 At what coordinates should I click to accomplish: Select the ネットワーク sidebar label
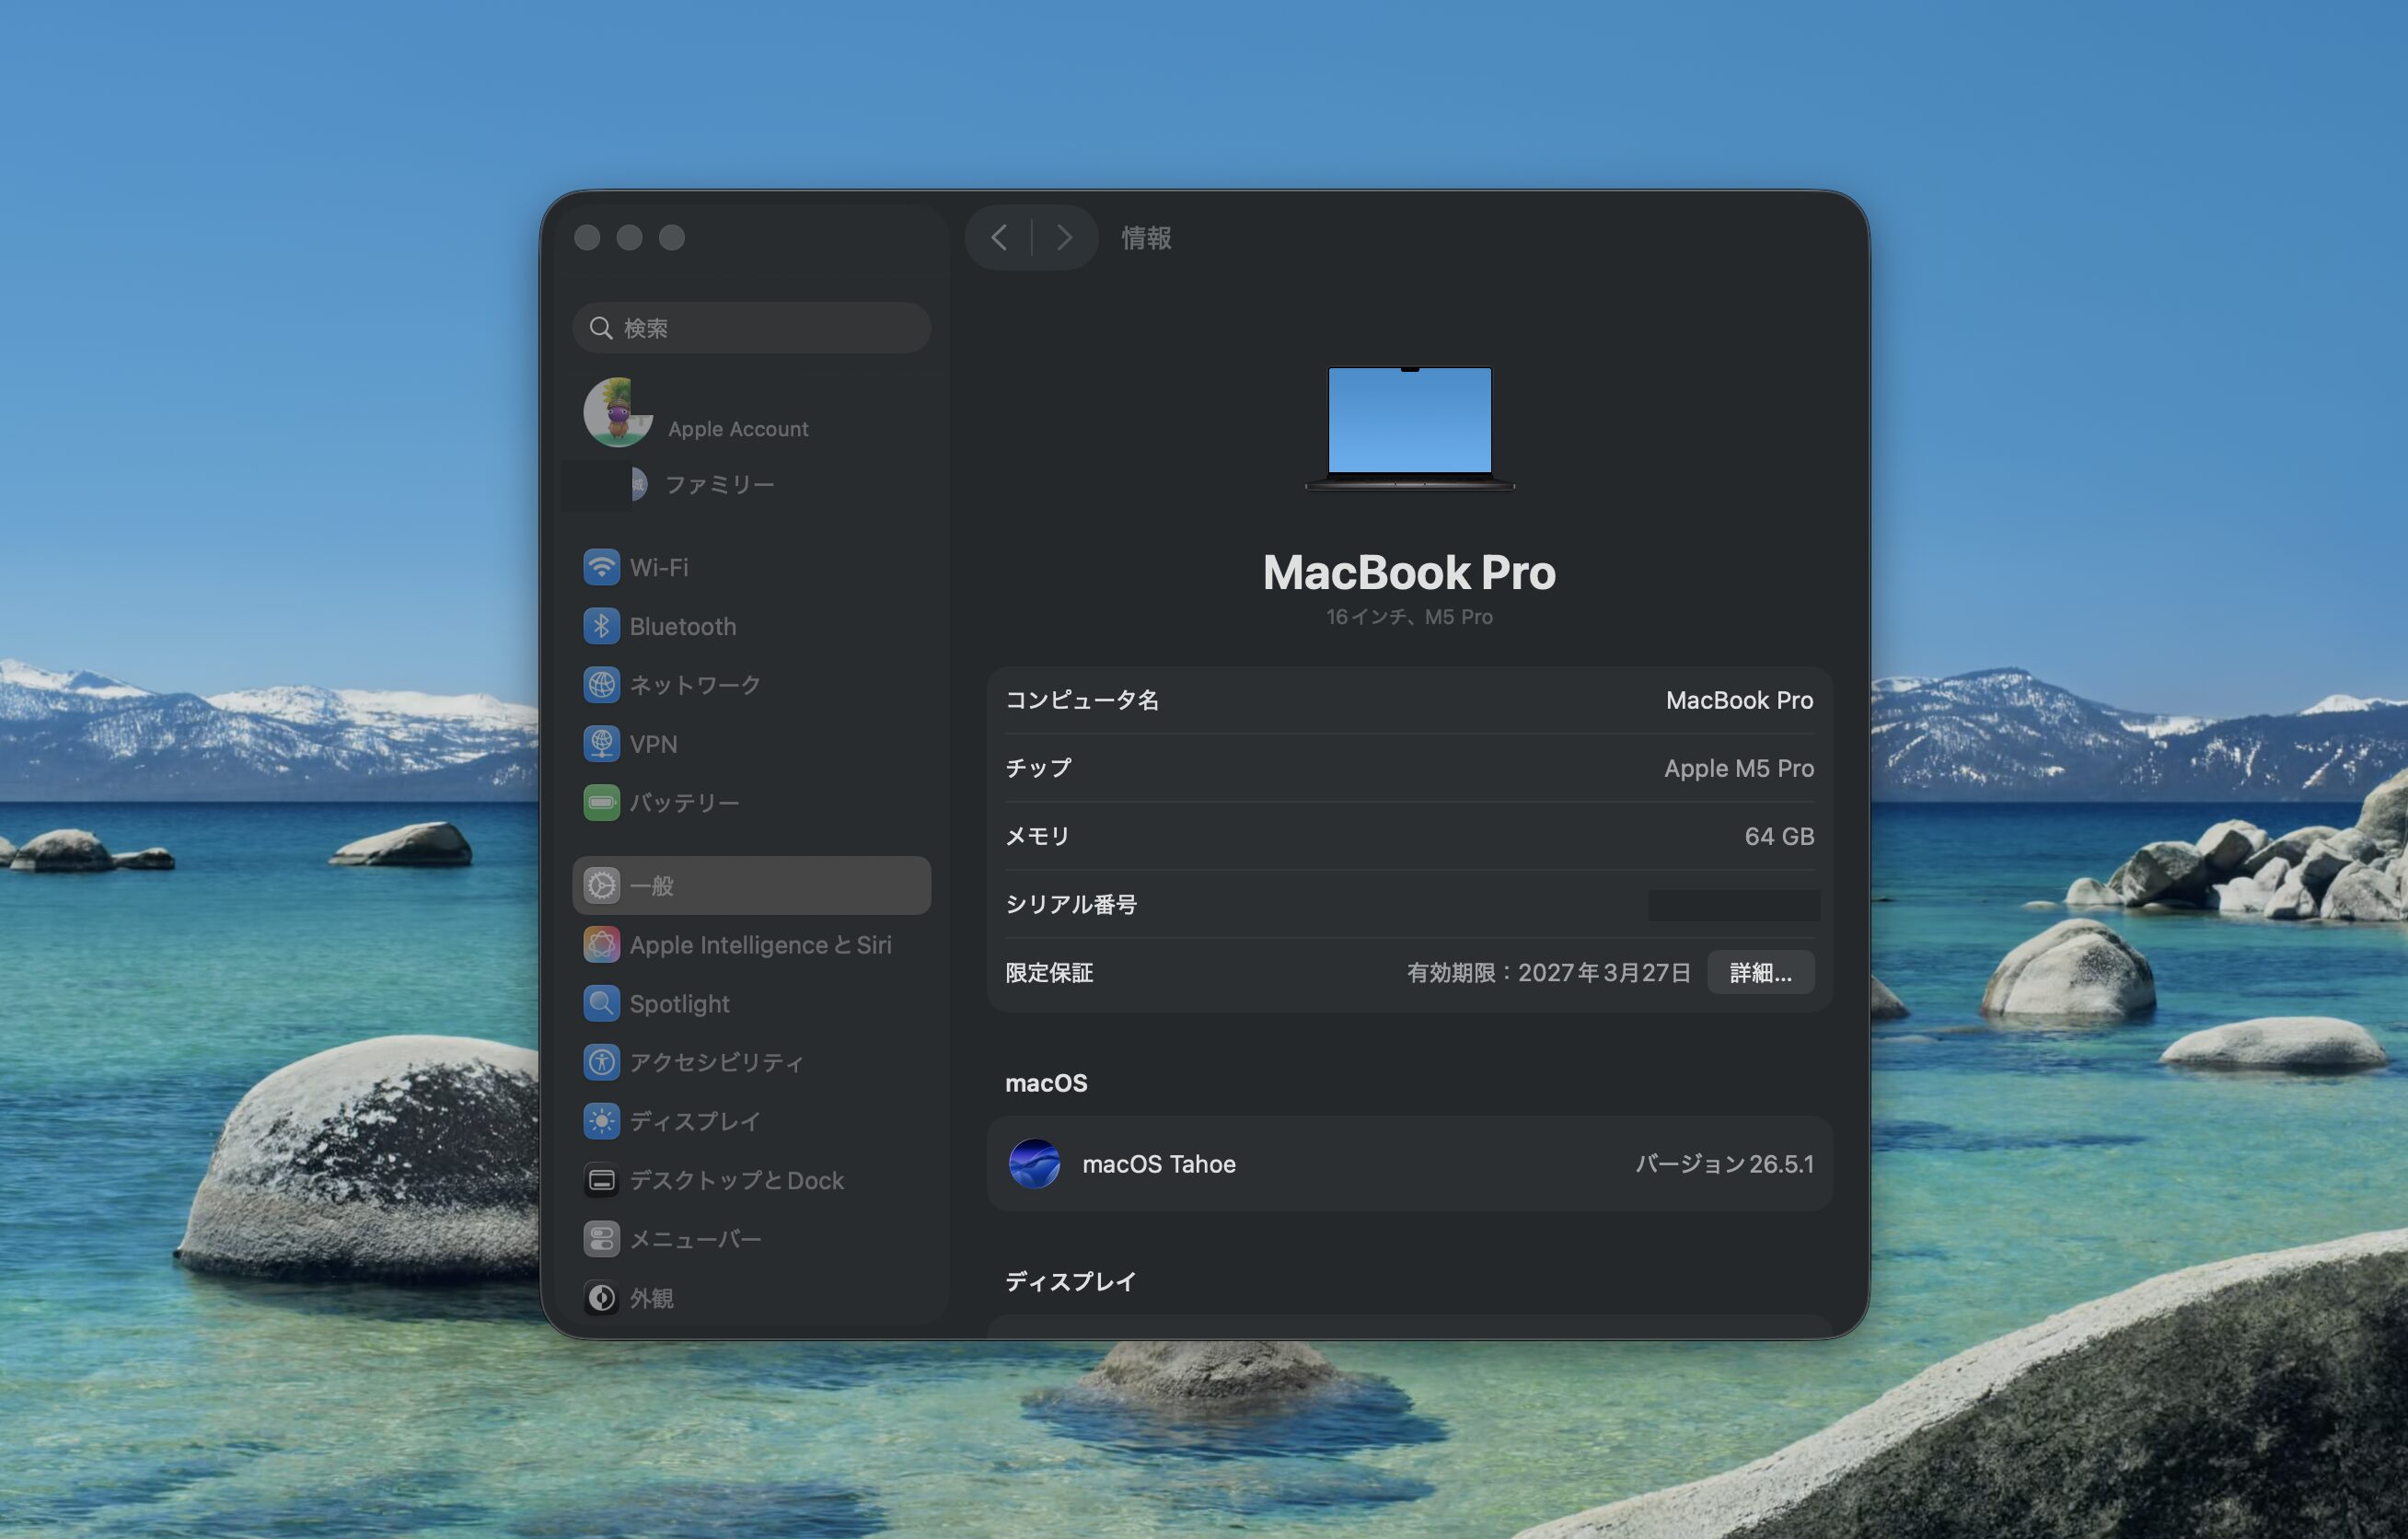click(695, 685)
